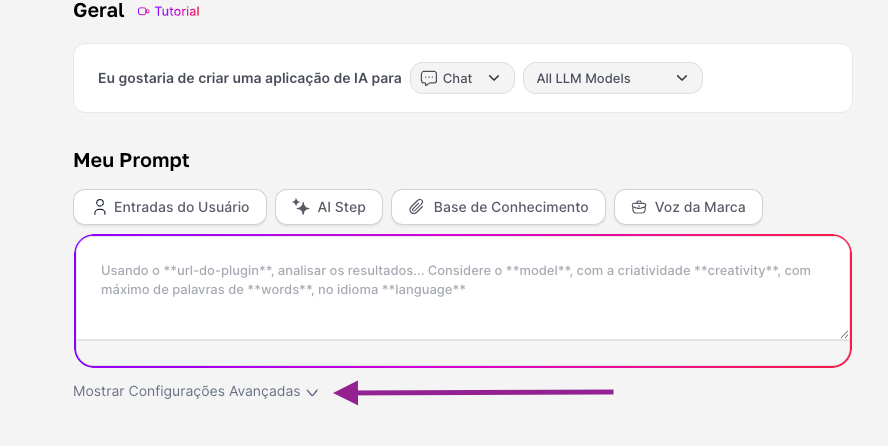
Task: Click the Geral section heading
Action: pos(99,11)
